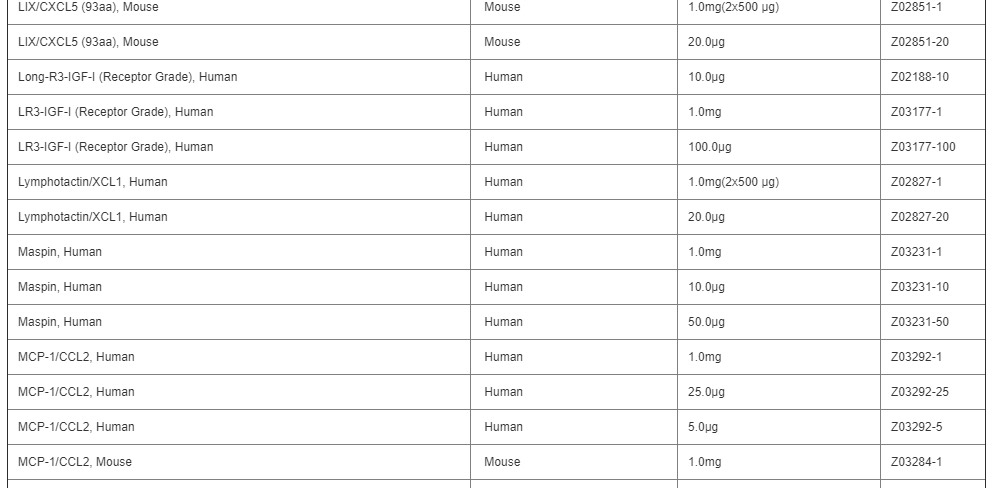Viewport: 993px width, 488px height.
Task: Click Maspin, Human product for Z03231-1
Action: tap(60, 252)
